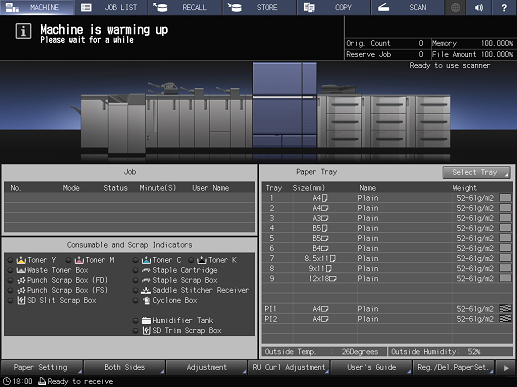Image resolution: width=517 pixels, height=387 pixels.
Task: Click the Toner Y cartridge icon
Action: pyautogui.click(x=21, y=260)
